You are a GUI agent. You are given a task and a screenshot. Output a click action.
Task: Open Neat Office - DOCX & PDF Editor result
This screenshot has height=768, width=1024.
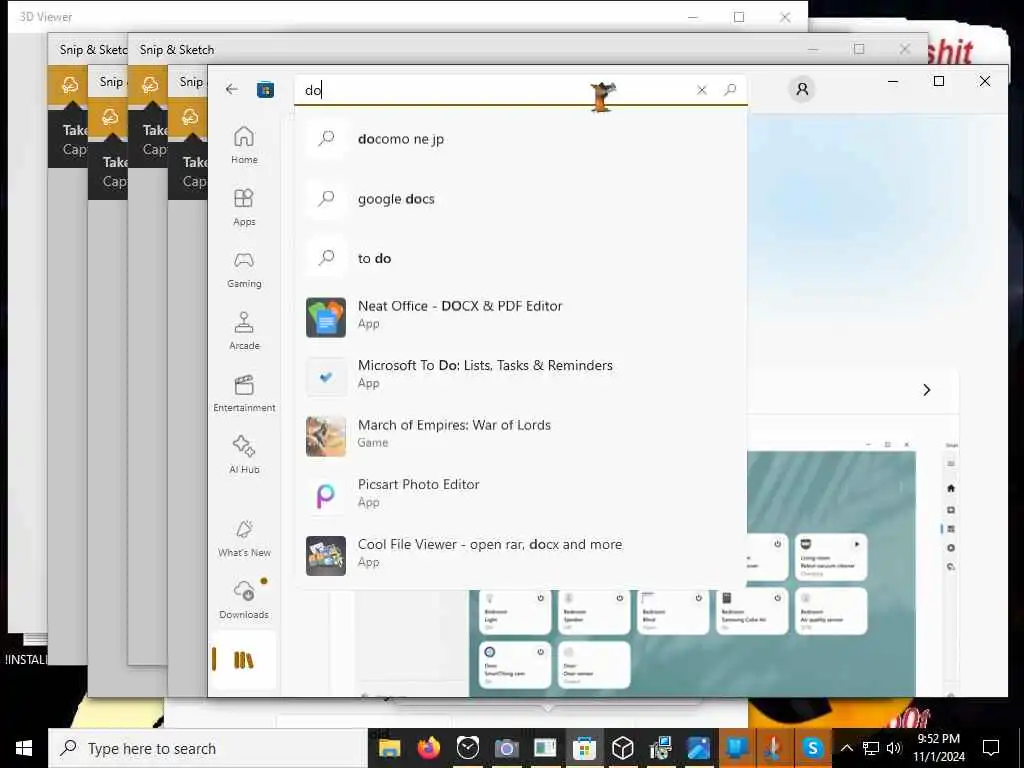click(x=520, y=317)
